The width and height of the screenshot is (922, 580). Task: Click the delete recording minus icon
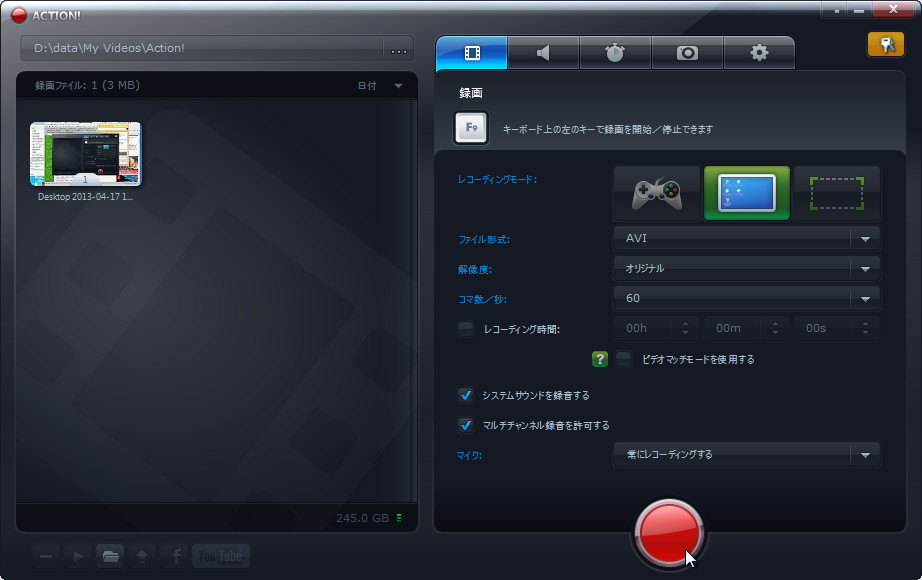[46, 556]
